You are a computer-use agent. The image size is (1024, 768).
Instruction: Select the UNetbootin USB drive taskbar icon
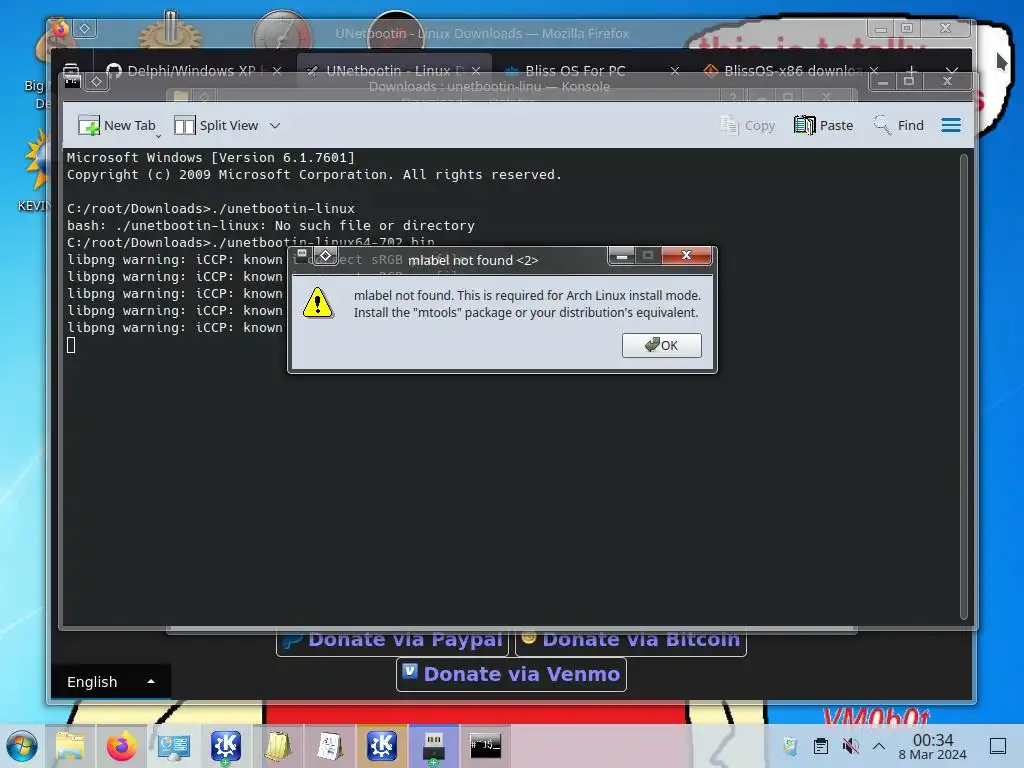(x=434, y=746)
